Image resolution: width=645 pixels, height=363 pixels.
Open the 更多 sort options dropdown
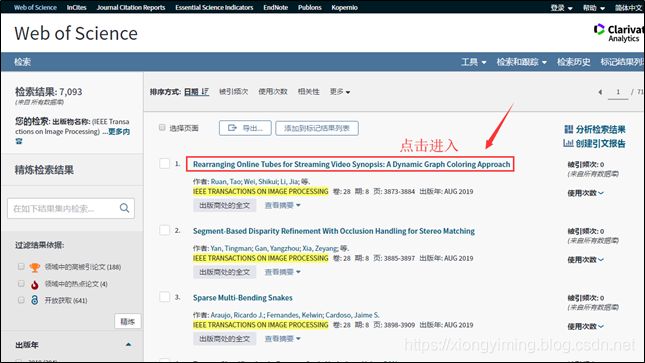pyautogui.click(x=340, y=92)
